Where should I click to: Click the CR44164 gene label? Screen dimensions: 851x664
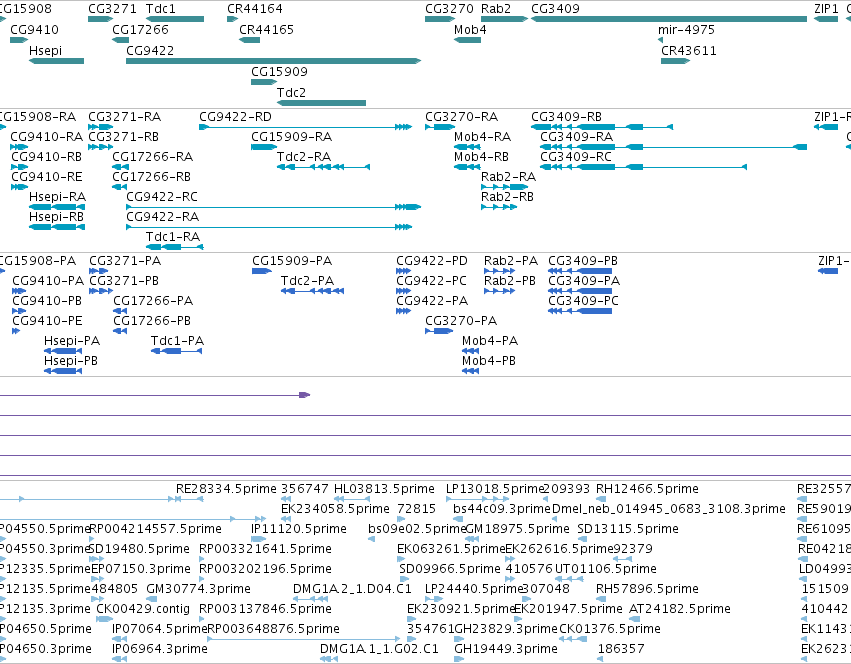click(x=255, y=9)
